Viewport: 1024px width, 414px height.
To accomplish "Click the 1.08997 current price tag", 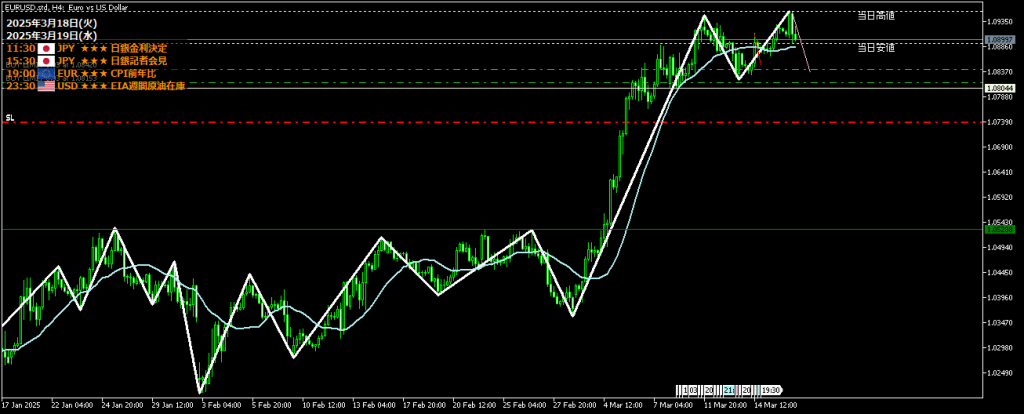I will [1000, 40].
